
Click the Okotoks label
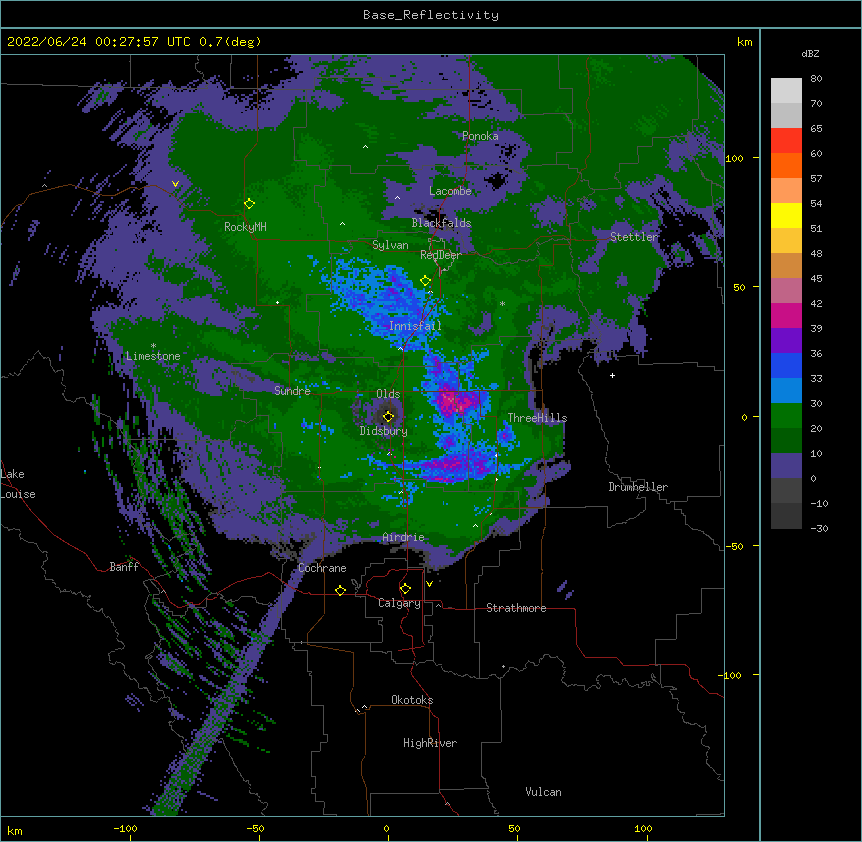click(x=412, y=700)
